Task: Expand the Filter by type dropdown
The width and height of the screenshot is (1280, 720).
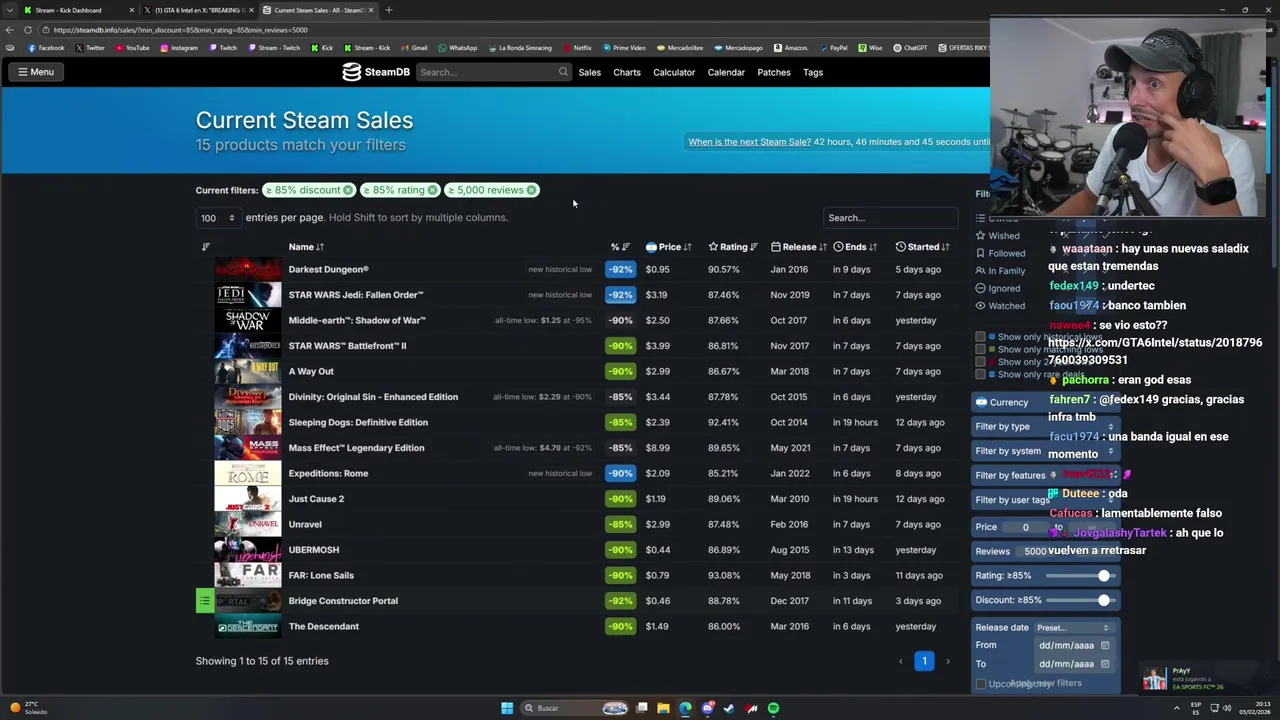Action: click(1045, 427)
